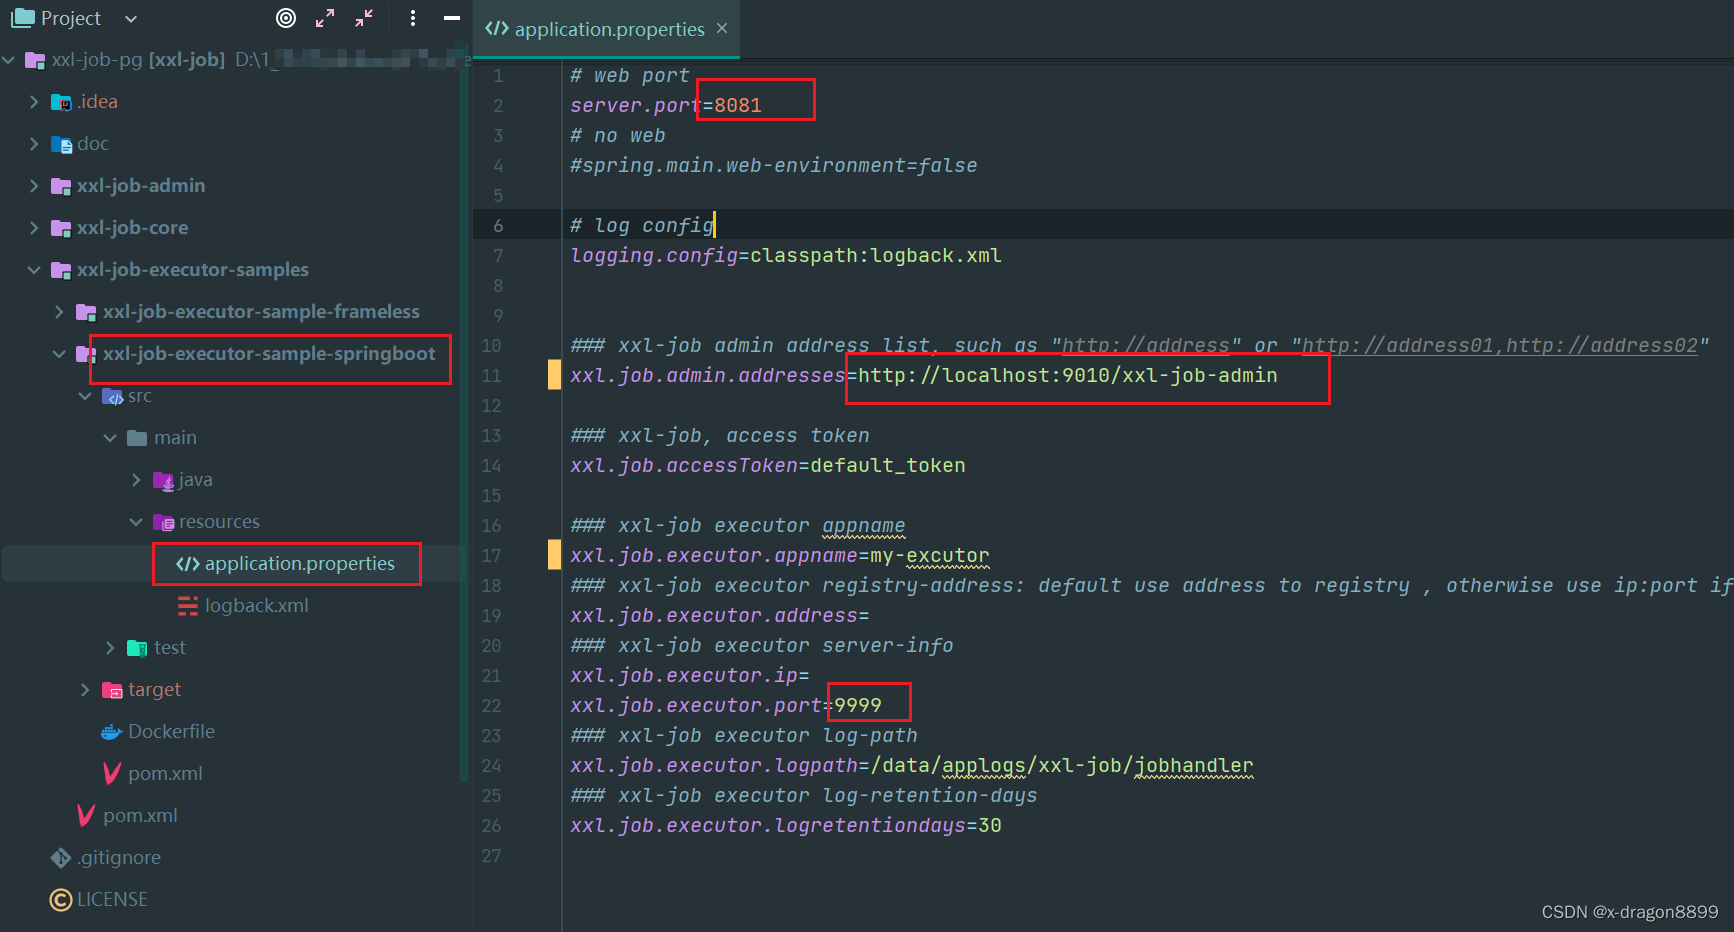Click the http://localhost:9010/xxl-job-admin value
The image size is (1734, 932).
[x=1068, y=376]
